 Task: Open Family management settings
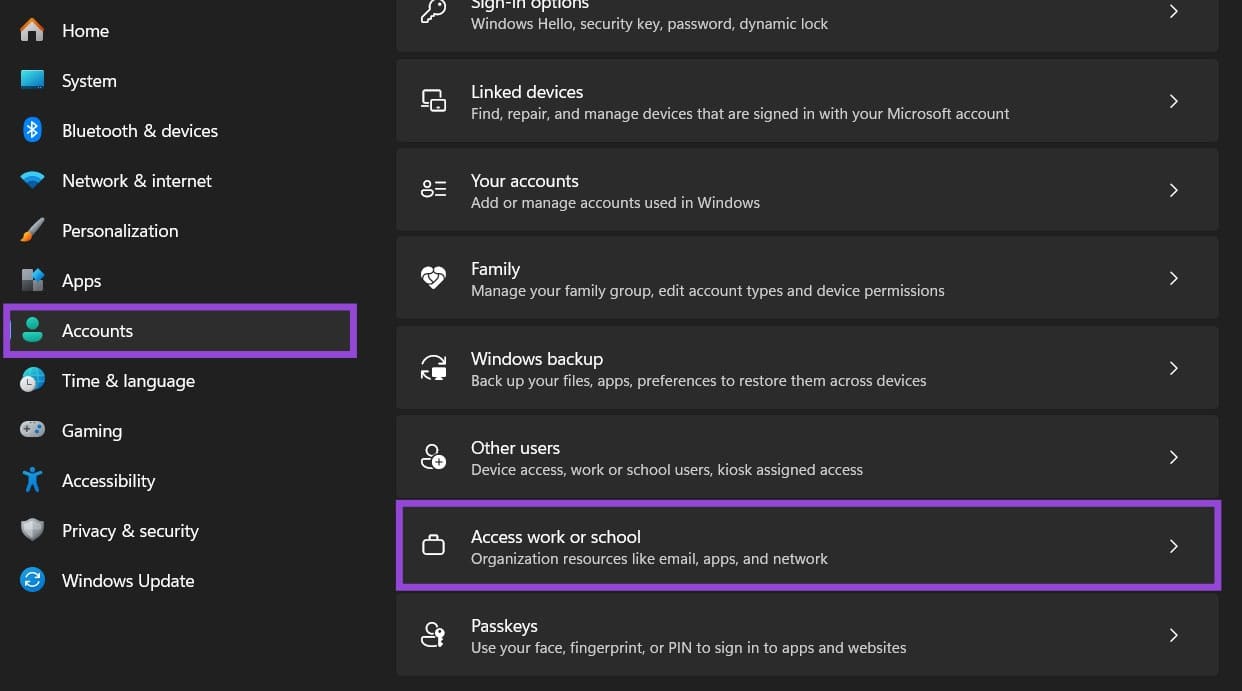[807, 277]
